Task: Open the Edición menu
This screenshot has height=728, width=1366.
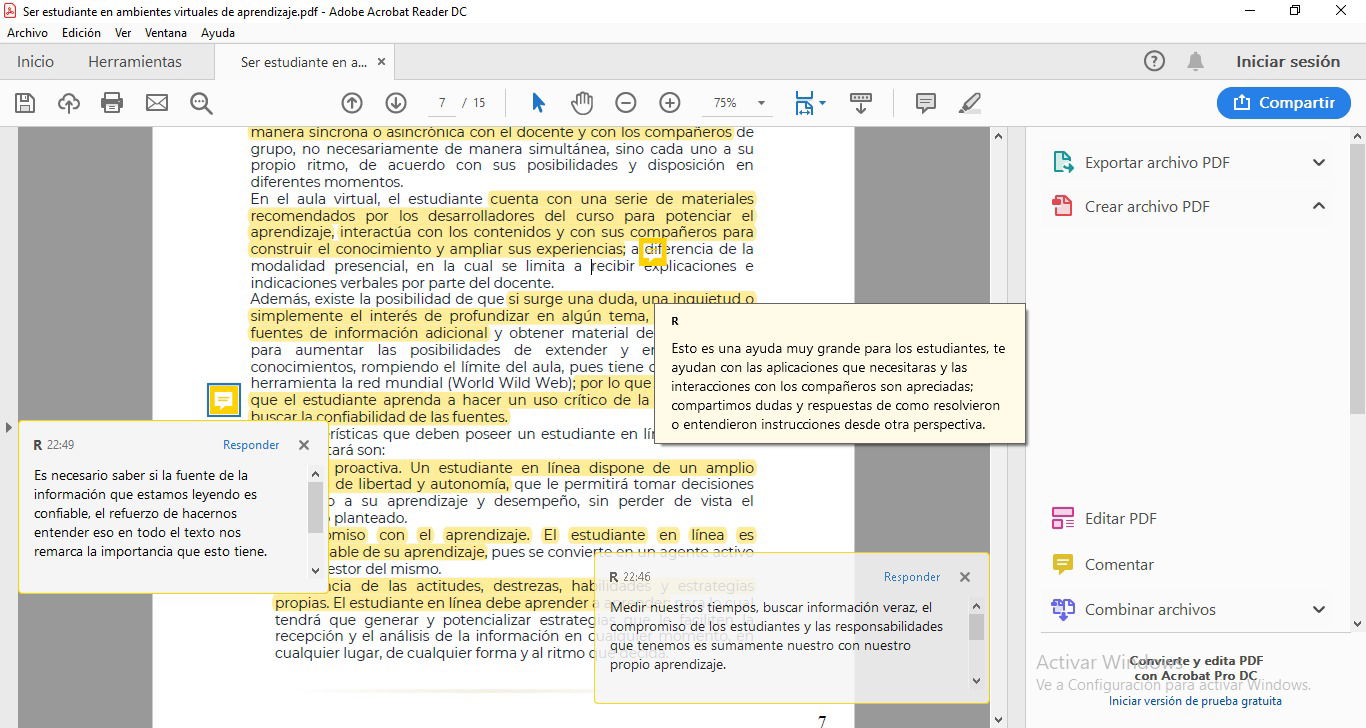Action: point(81,33)
